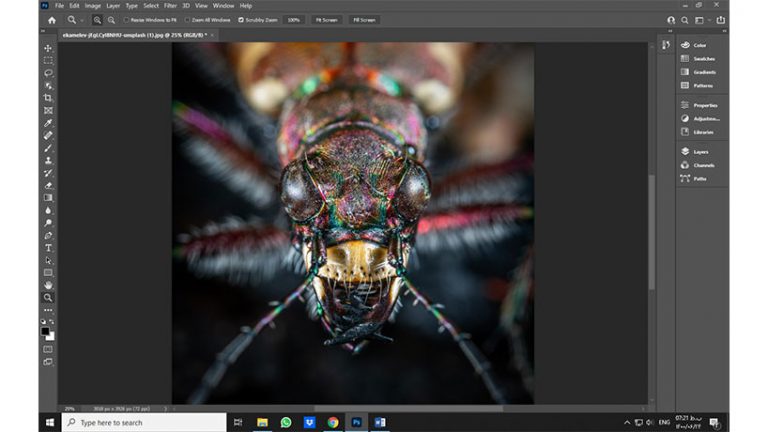Screen dimensions: 768x432
Task: Select the Path Selection tool
Action: coord(48,261)
